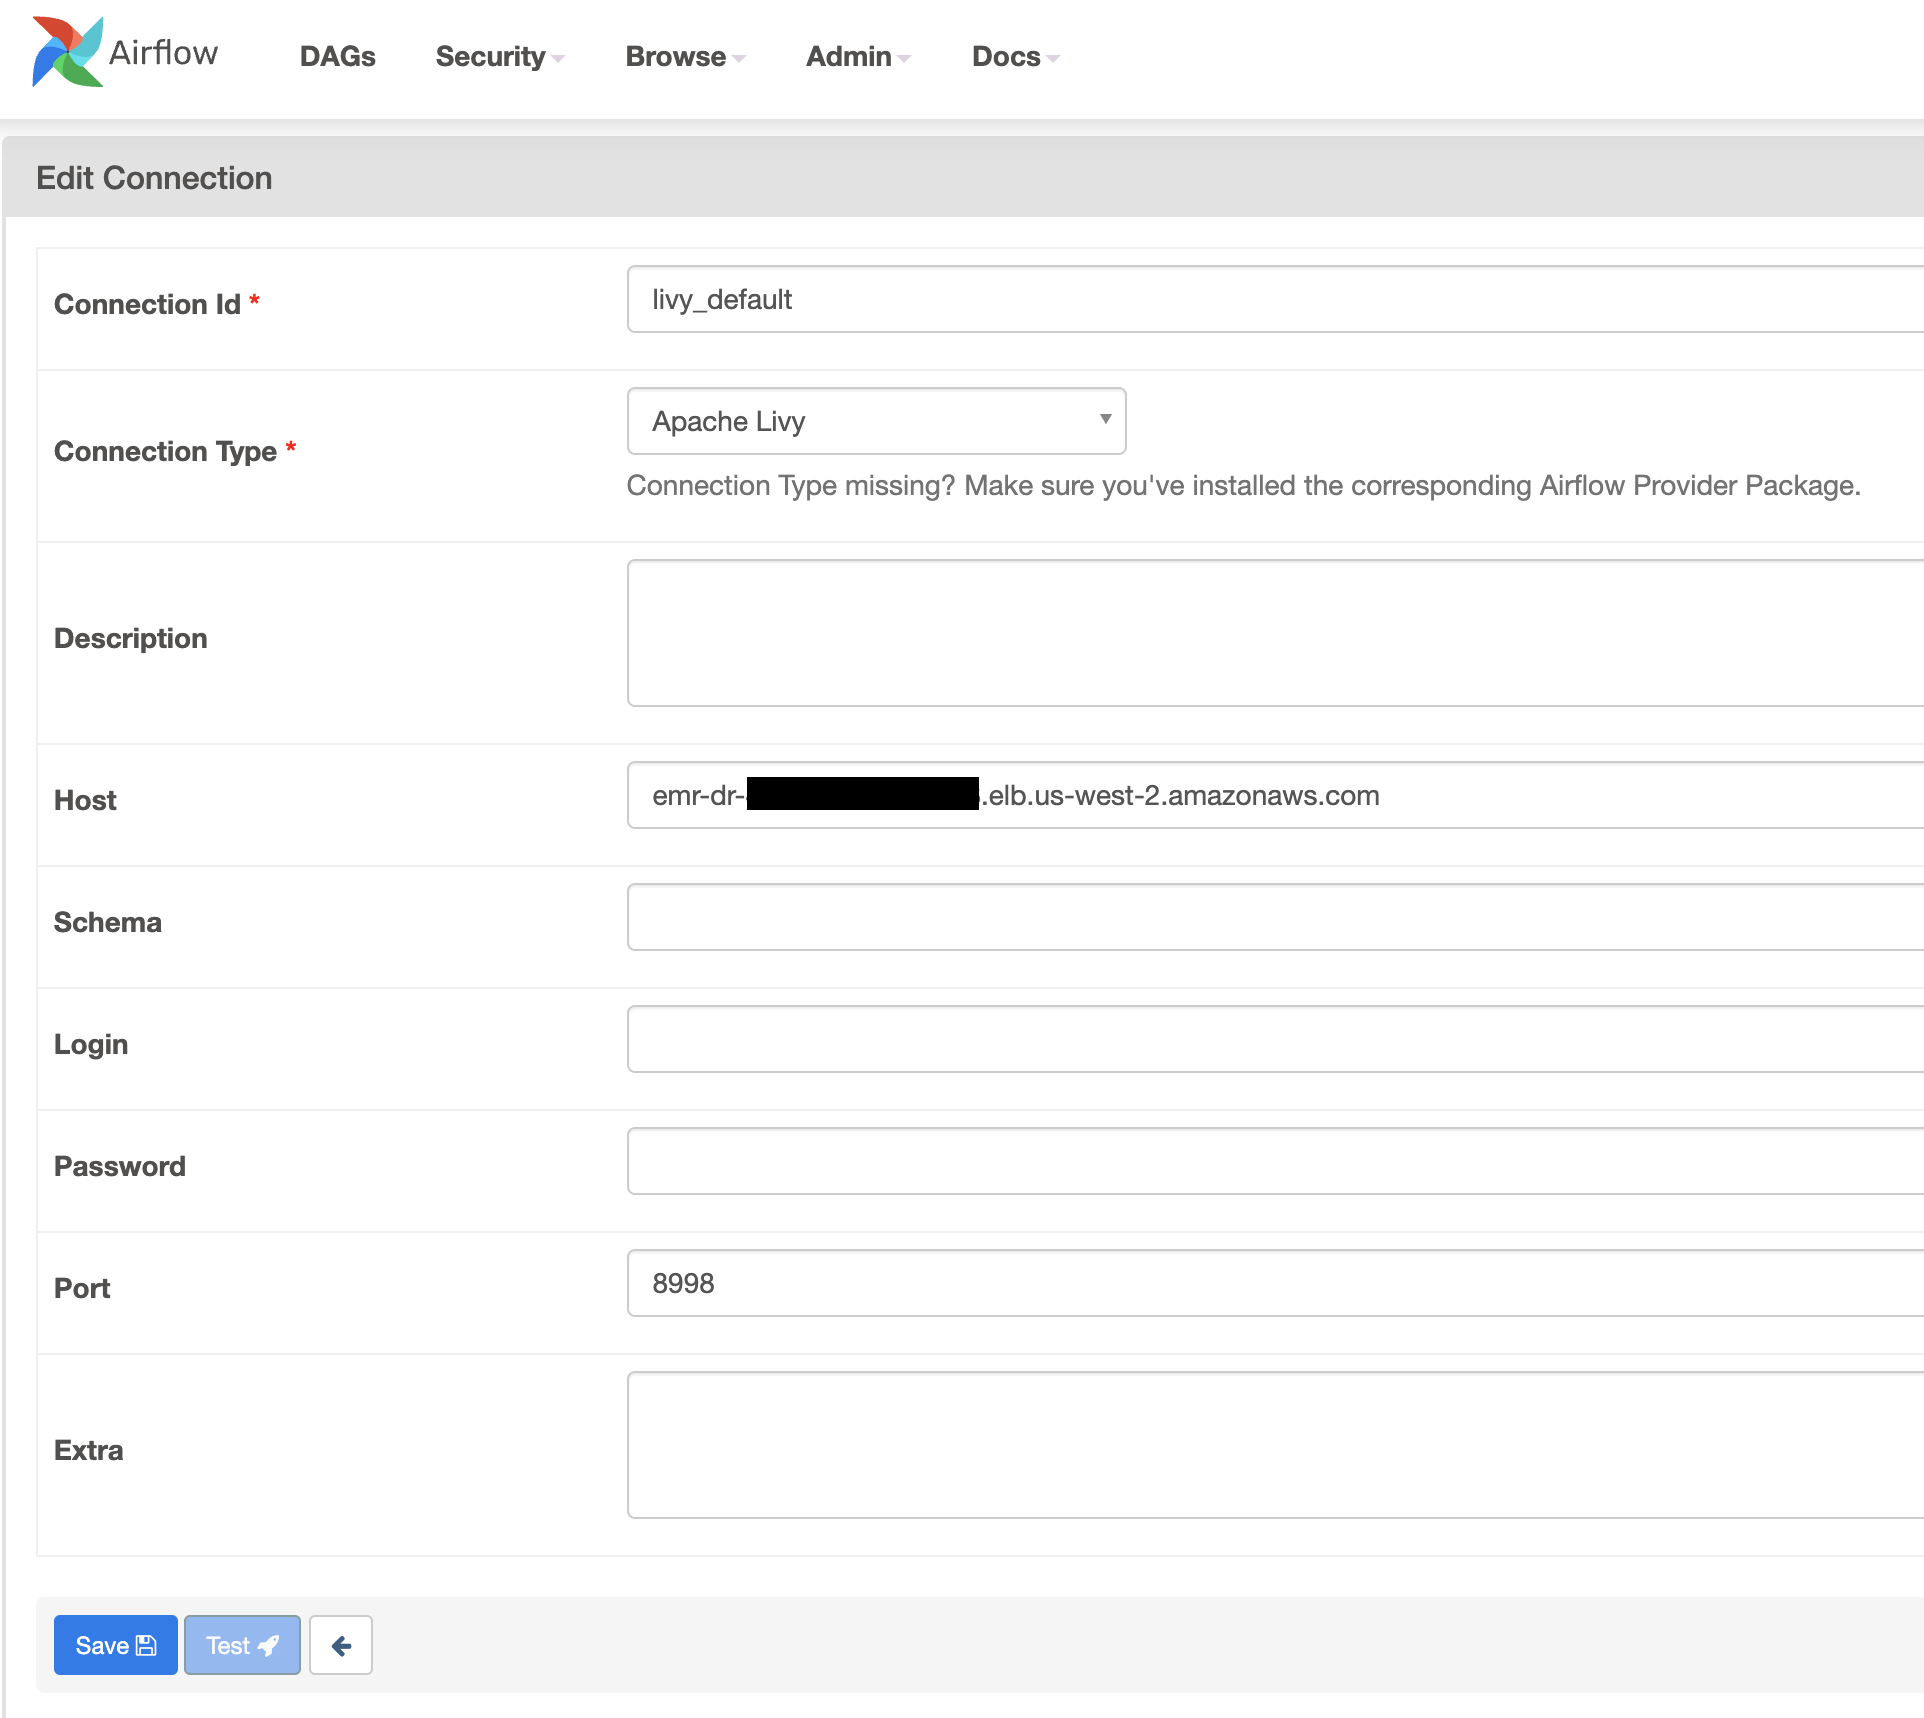1924x1718 pixels.
Task: Click into the Host field
Action: point(1500,795)
